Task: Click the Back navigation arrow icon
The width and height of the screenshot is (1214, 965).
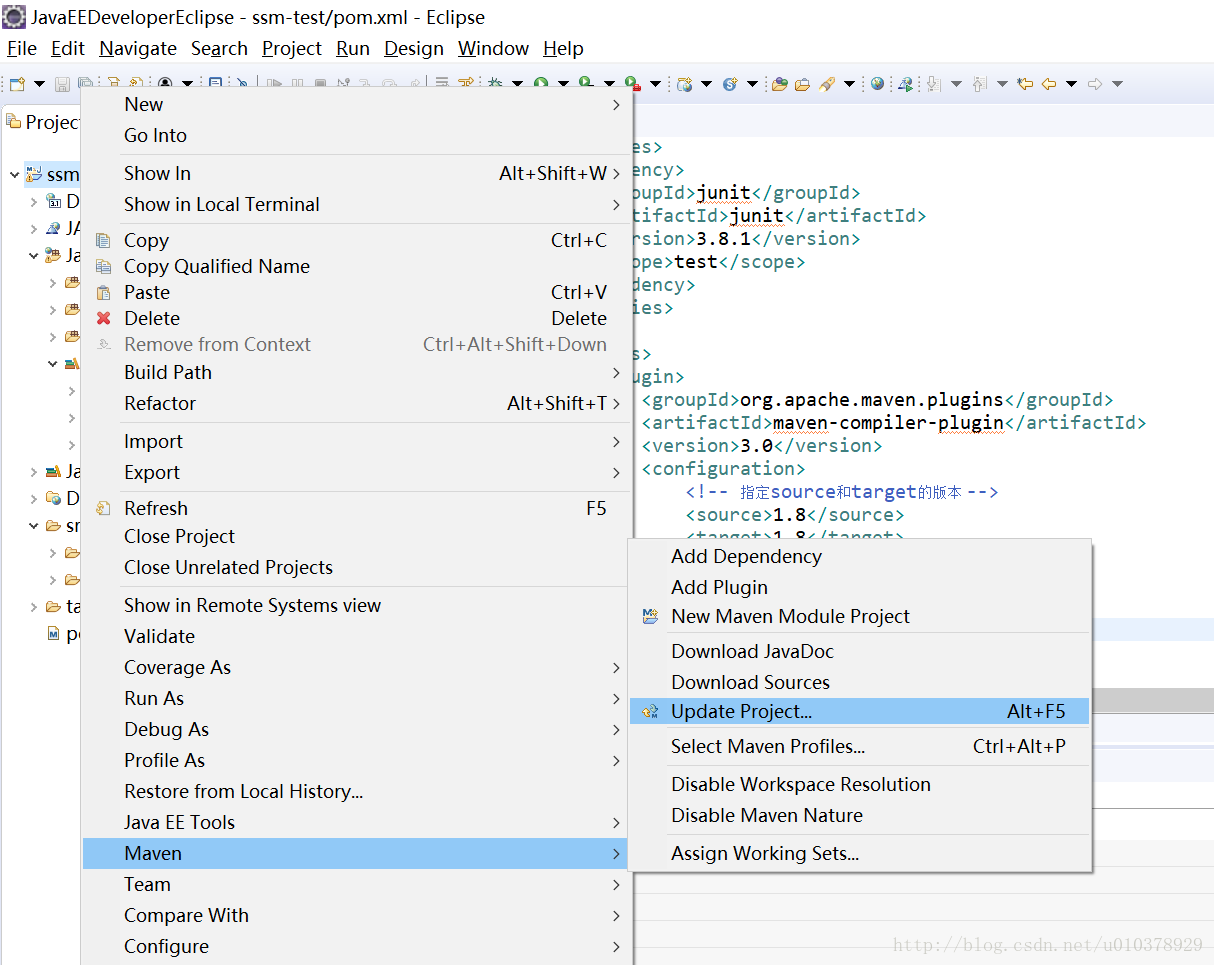Action: [1049, 84]
